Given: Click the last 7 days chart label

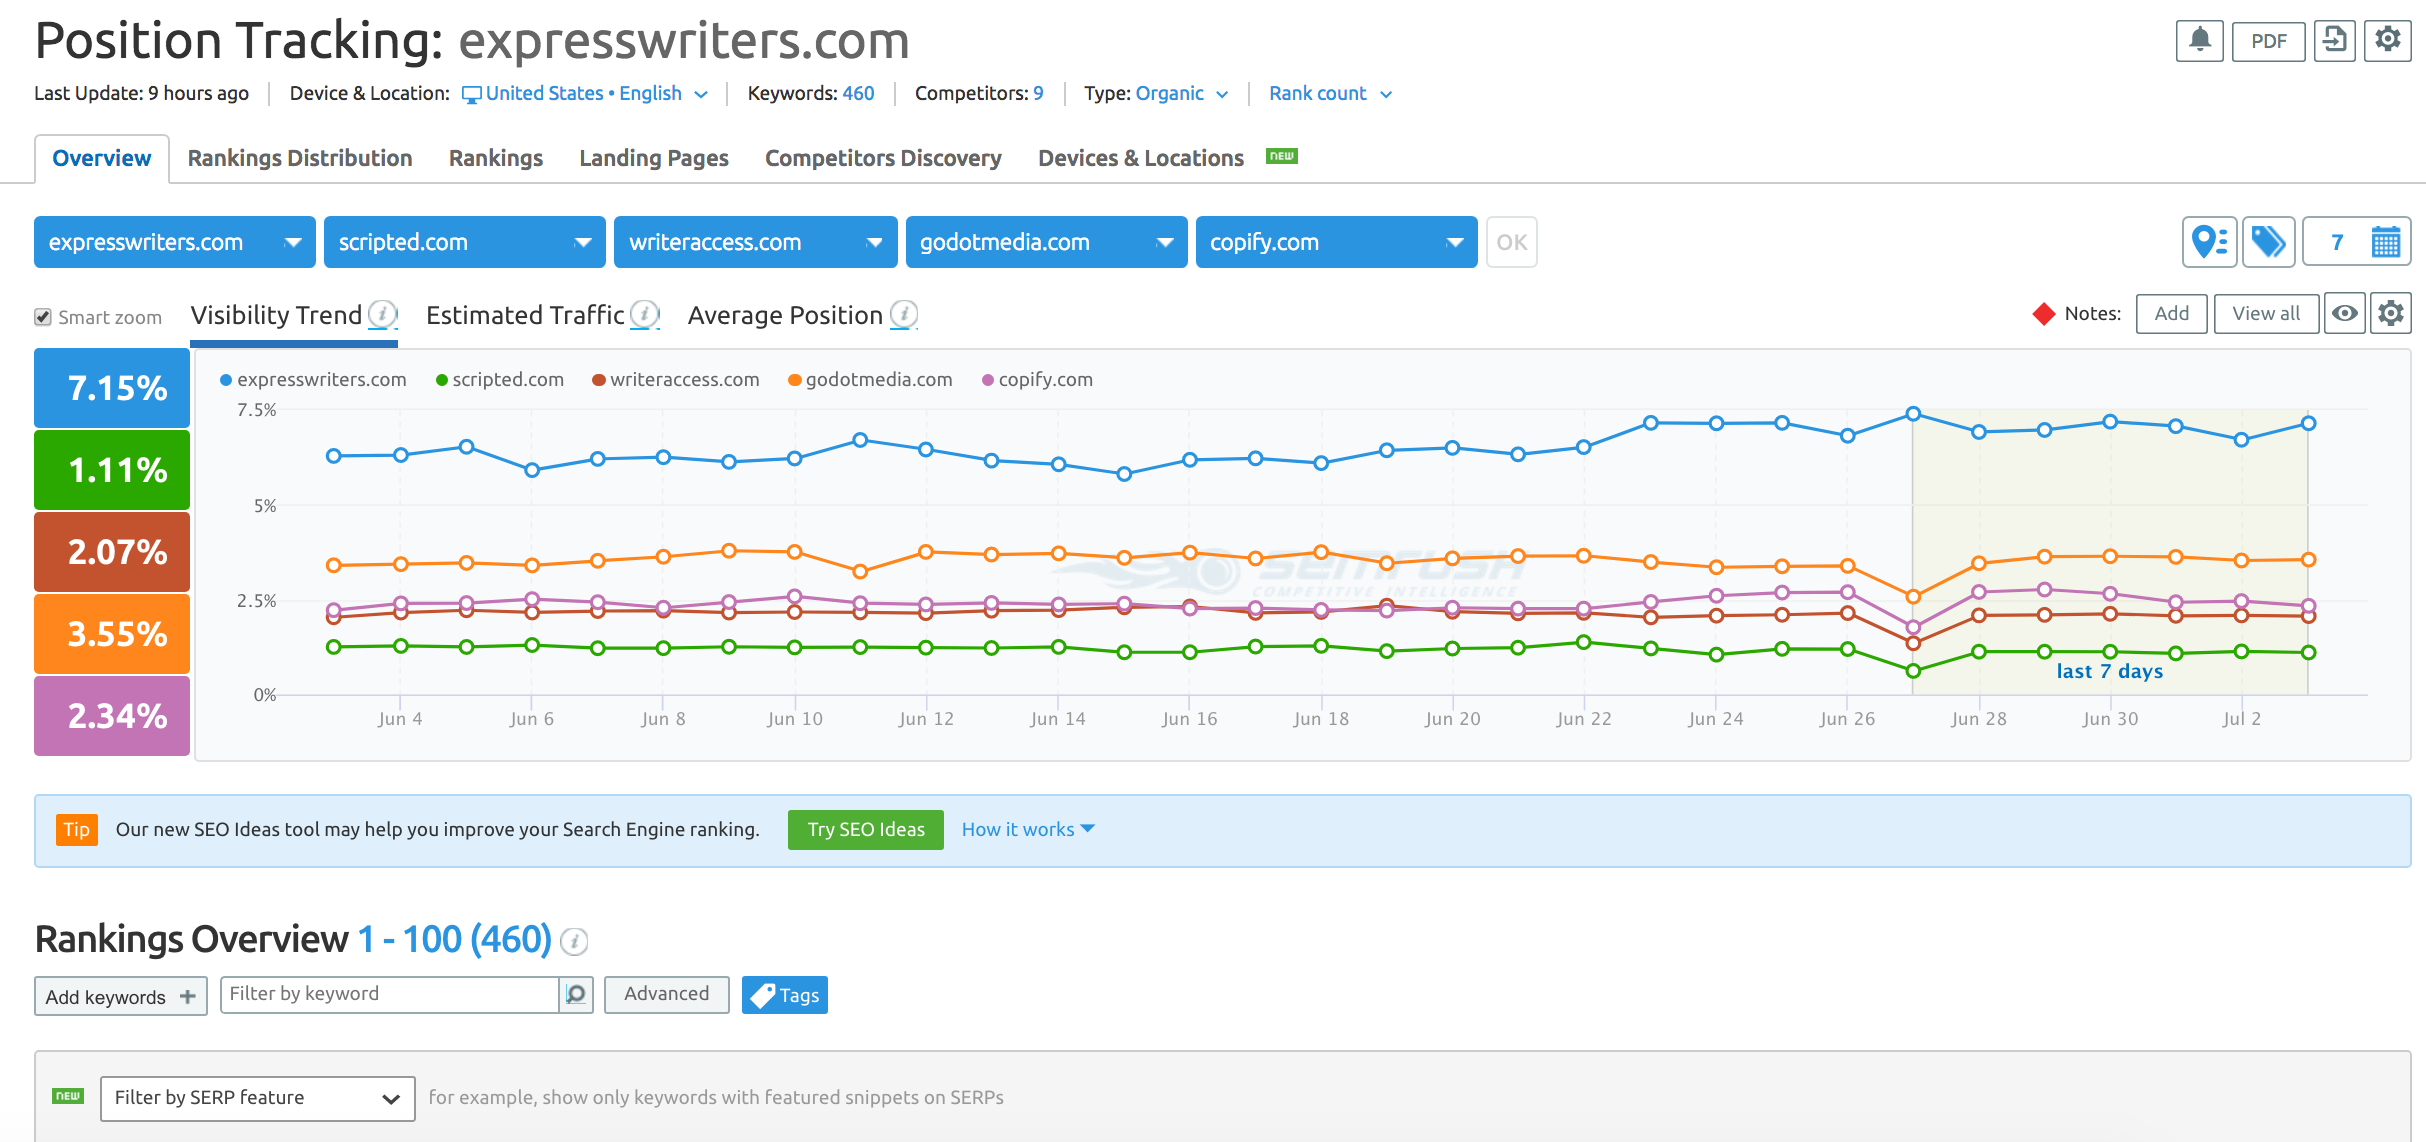Looking at the screenshot, I should point(2109,671).
